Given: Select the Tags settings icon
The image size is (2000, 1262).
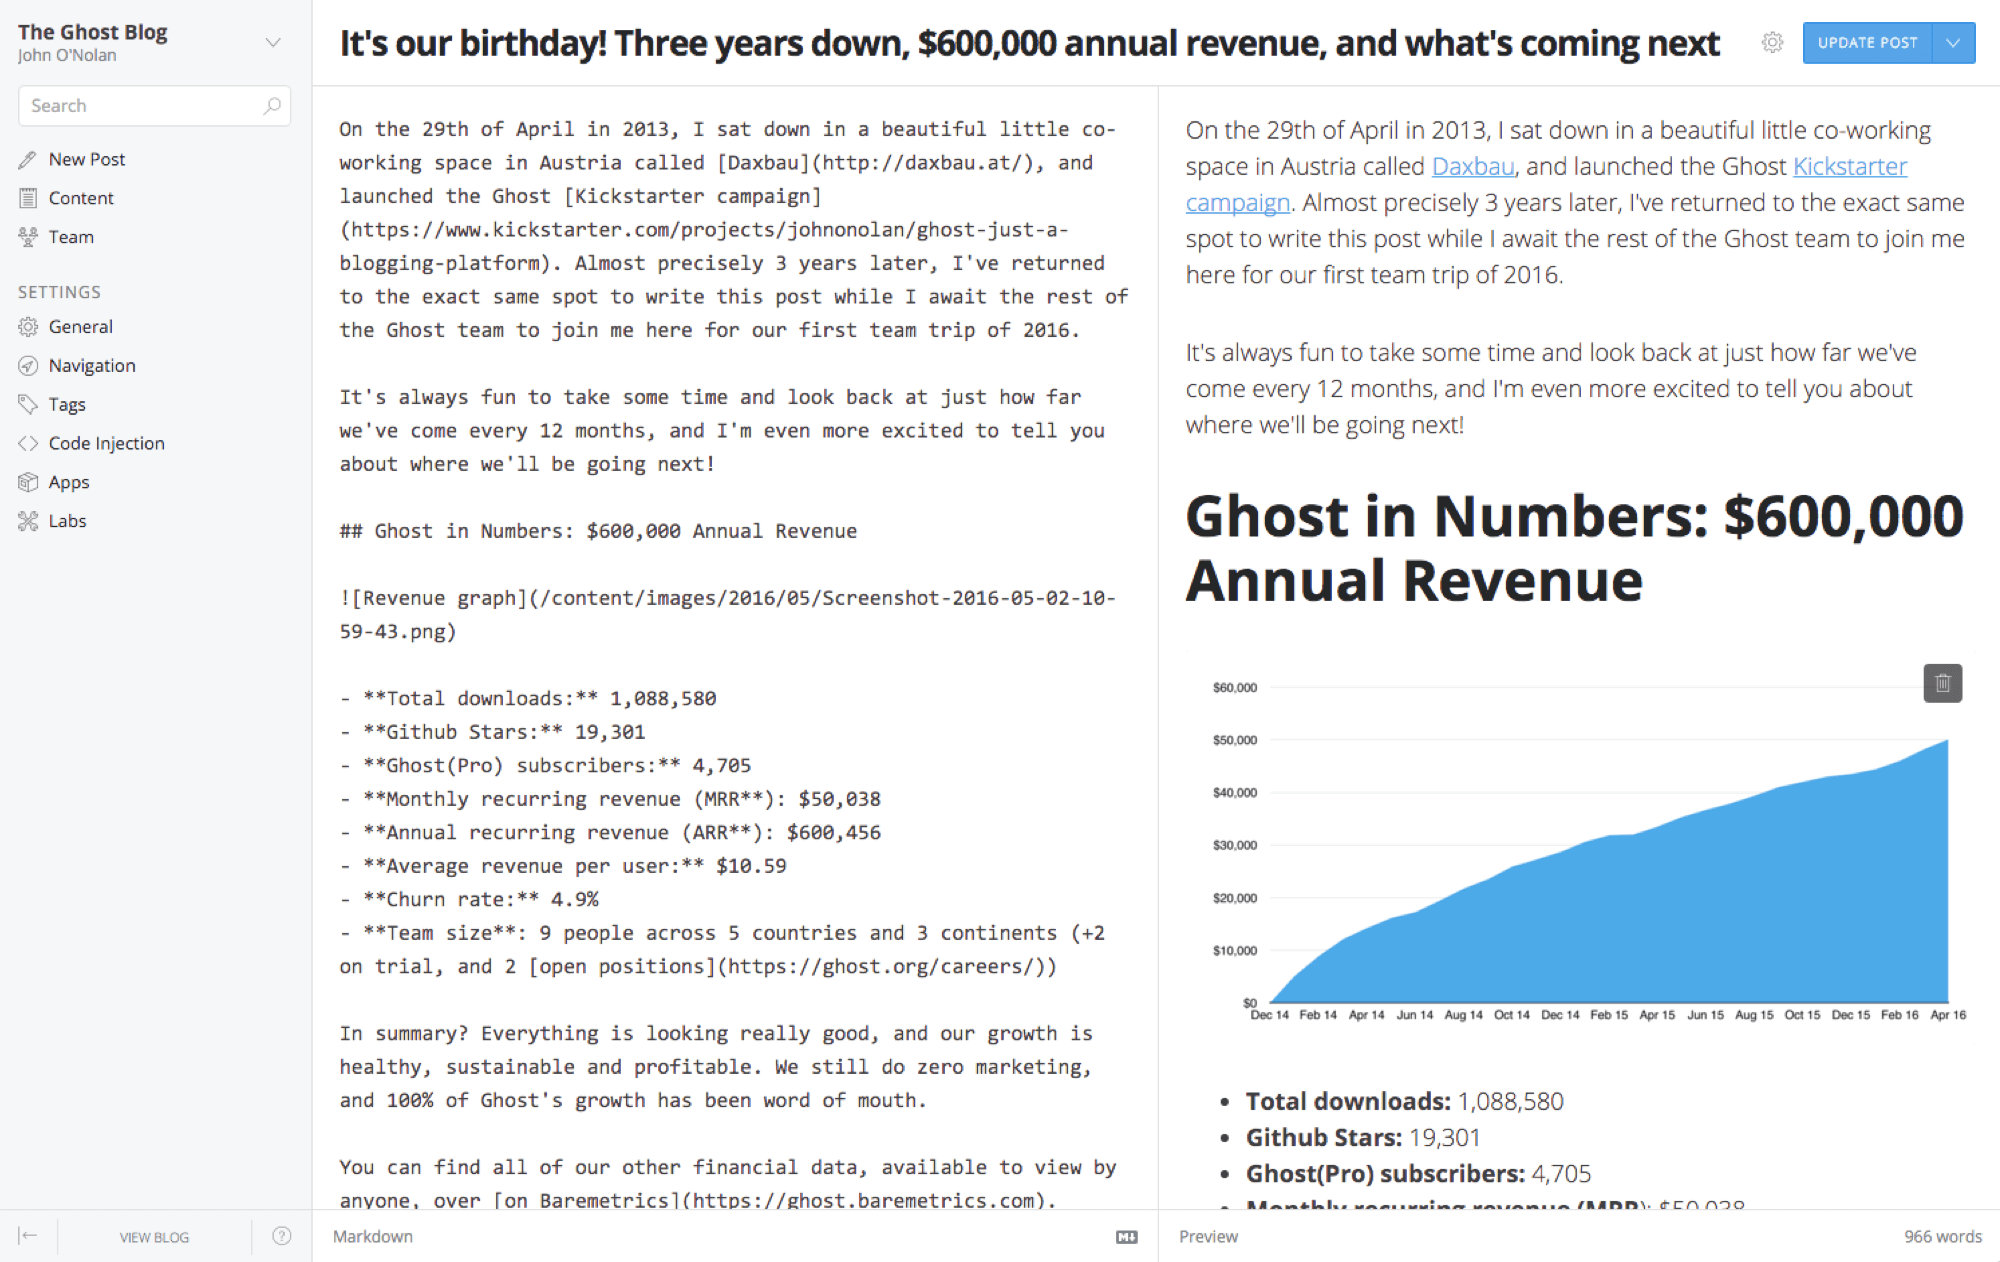Looking at the screenshot, I should click(x=28, y=404).
